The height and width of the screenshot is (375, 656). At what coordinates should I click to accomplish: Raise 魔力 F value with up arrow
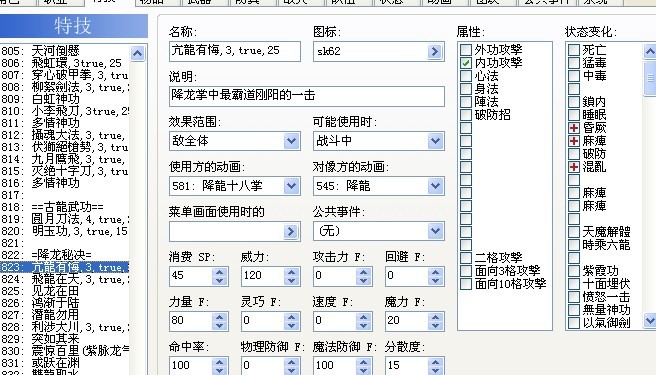coord(435,316)
